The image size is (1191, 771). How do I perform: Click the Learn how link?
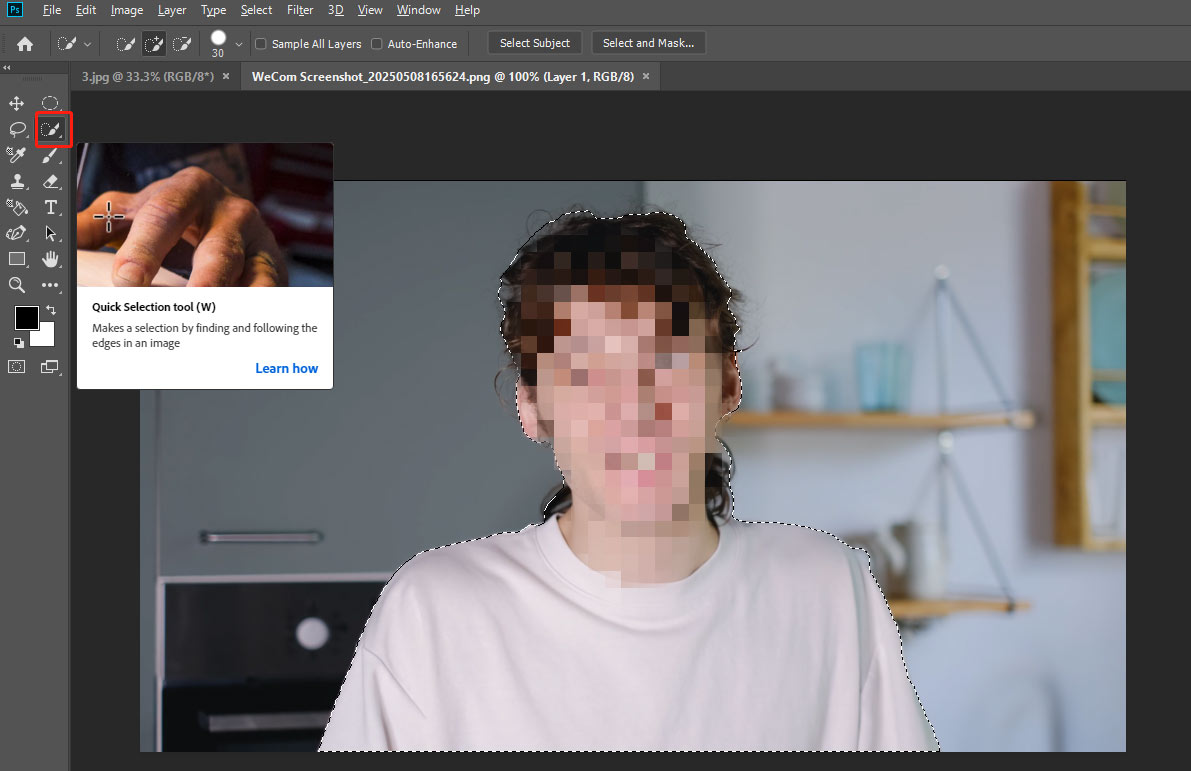[286, 368]
